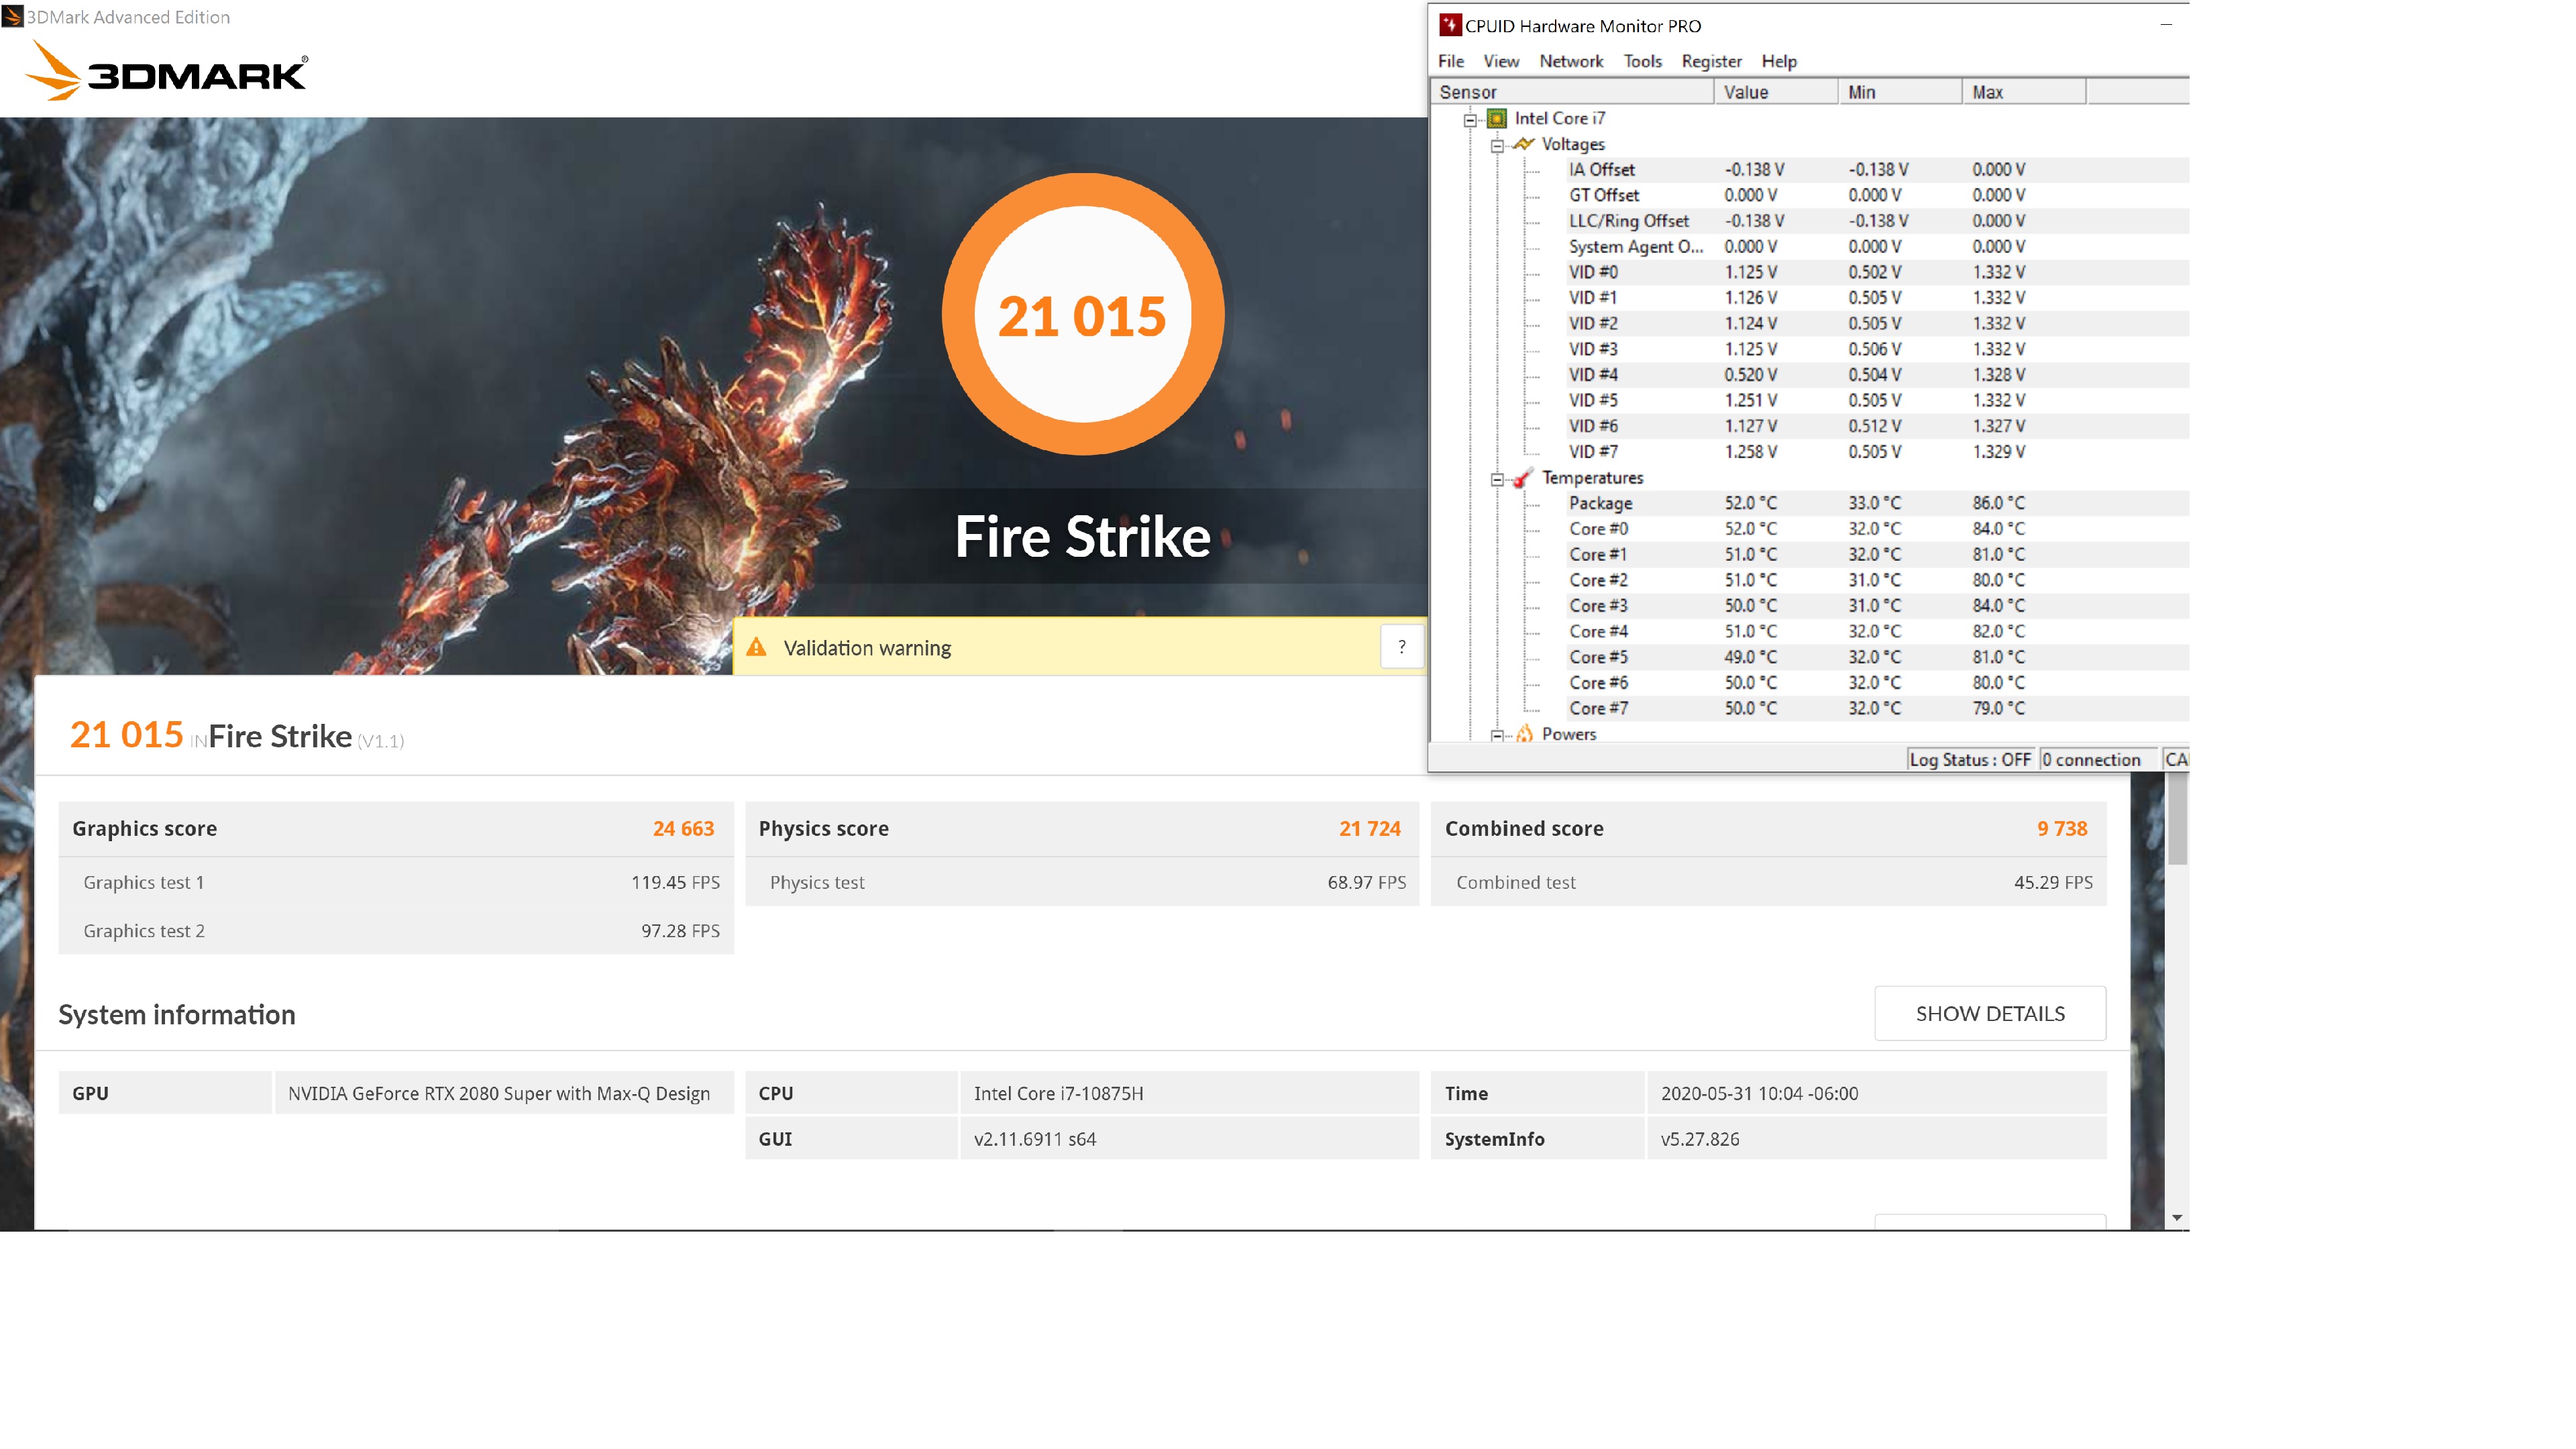Viewport: 2576px width, 1449px height.
Task: Click the System information heading
Action: 177,1014
